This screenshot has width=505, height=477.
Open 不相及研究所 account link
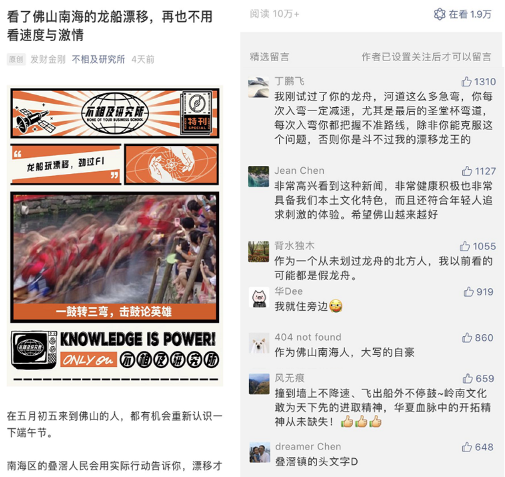[98, 59]
